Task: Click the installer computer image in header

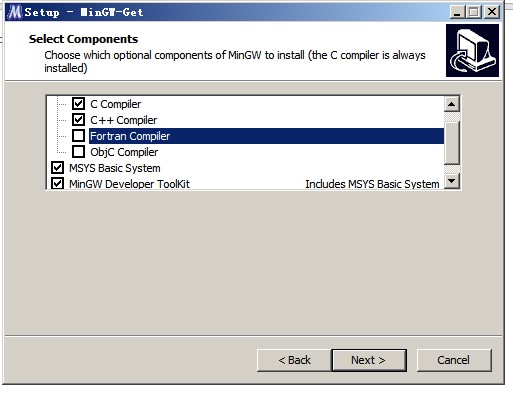Action: 472,50
